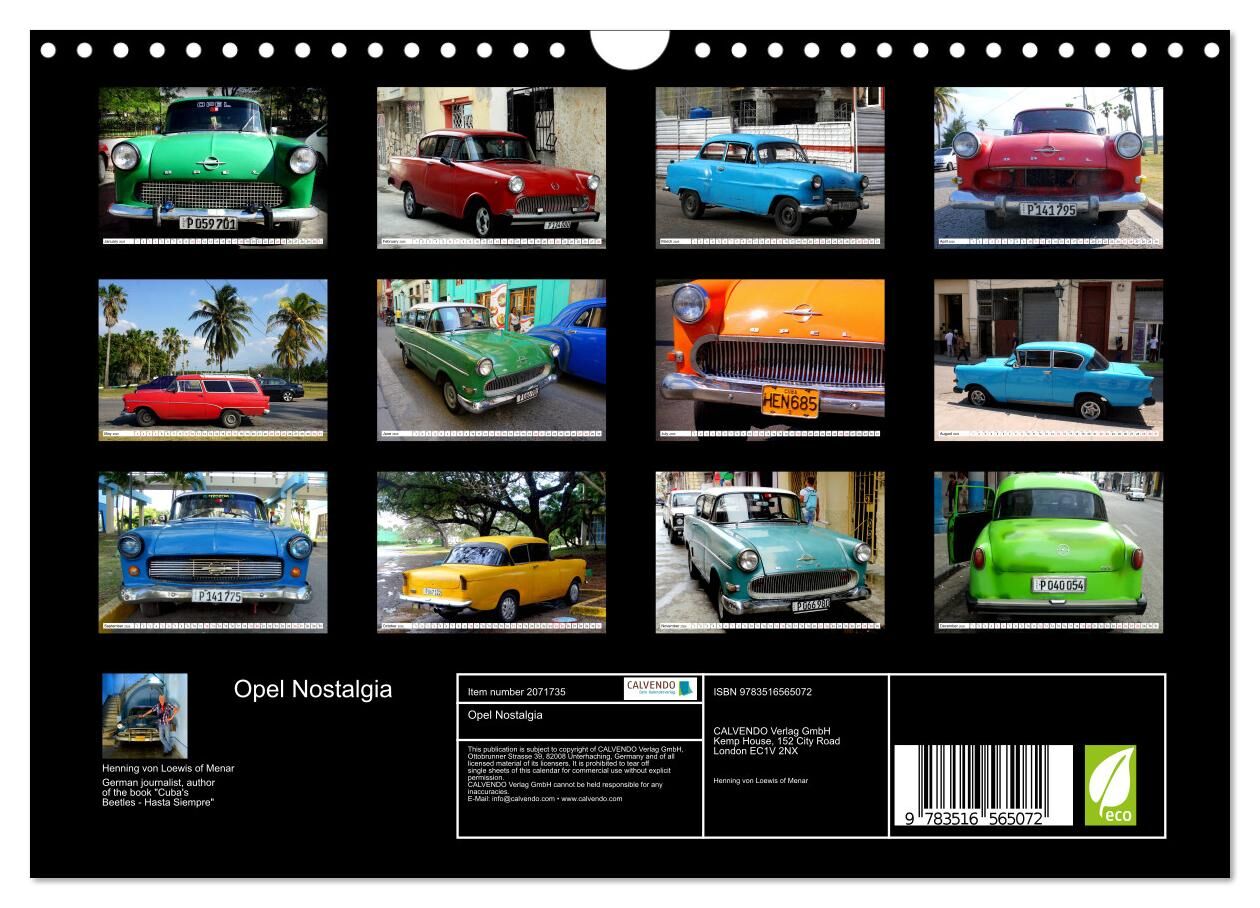Select the May red wagon with palms photo
The height and width of the screenshot is (908, 1260).
coord(213,355)
